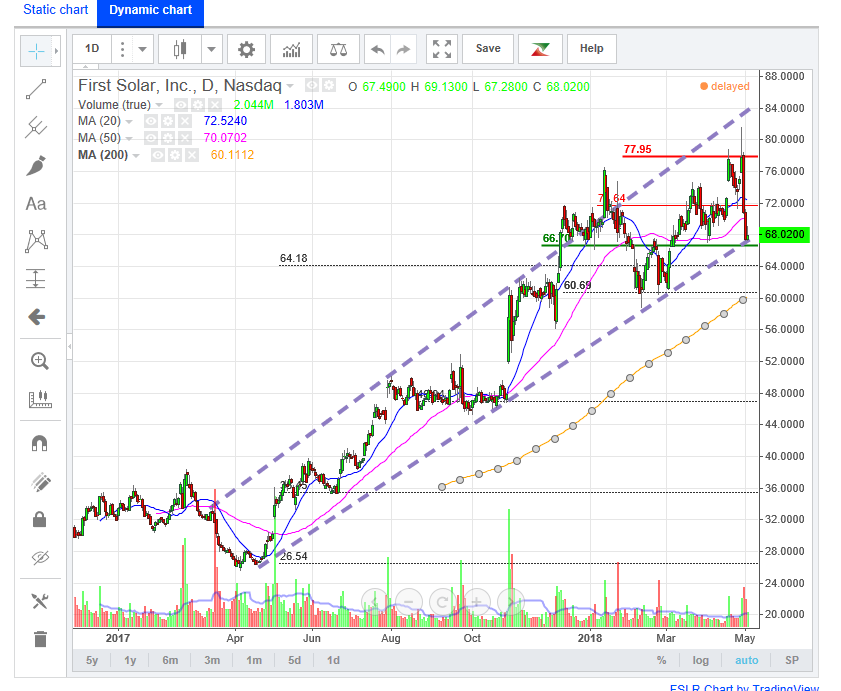Select the price range measuring tool
Viewport: 841px width, 691px height.
click(x=36, y=279)
